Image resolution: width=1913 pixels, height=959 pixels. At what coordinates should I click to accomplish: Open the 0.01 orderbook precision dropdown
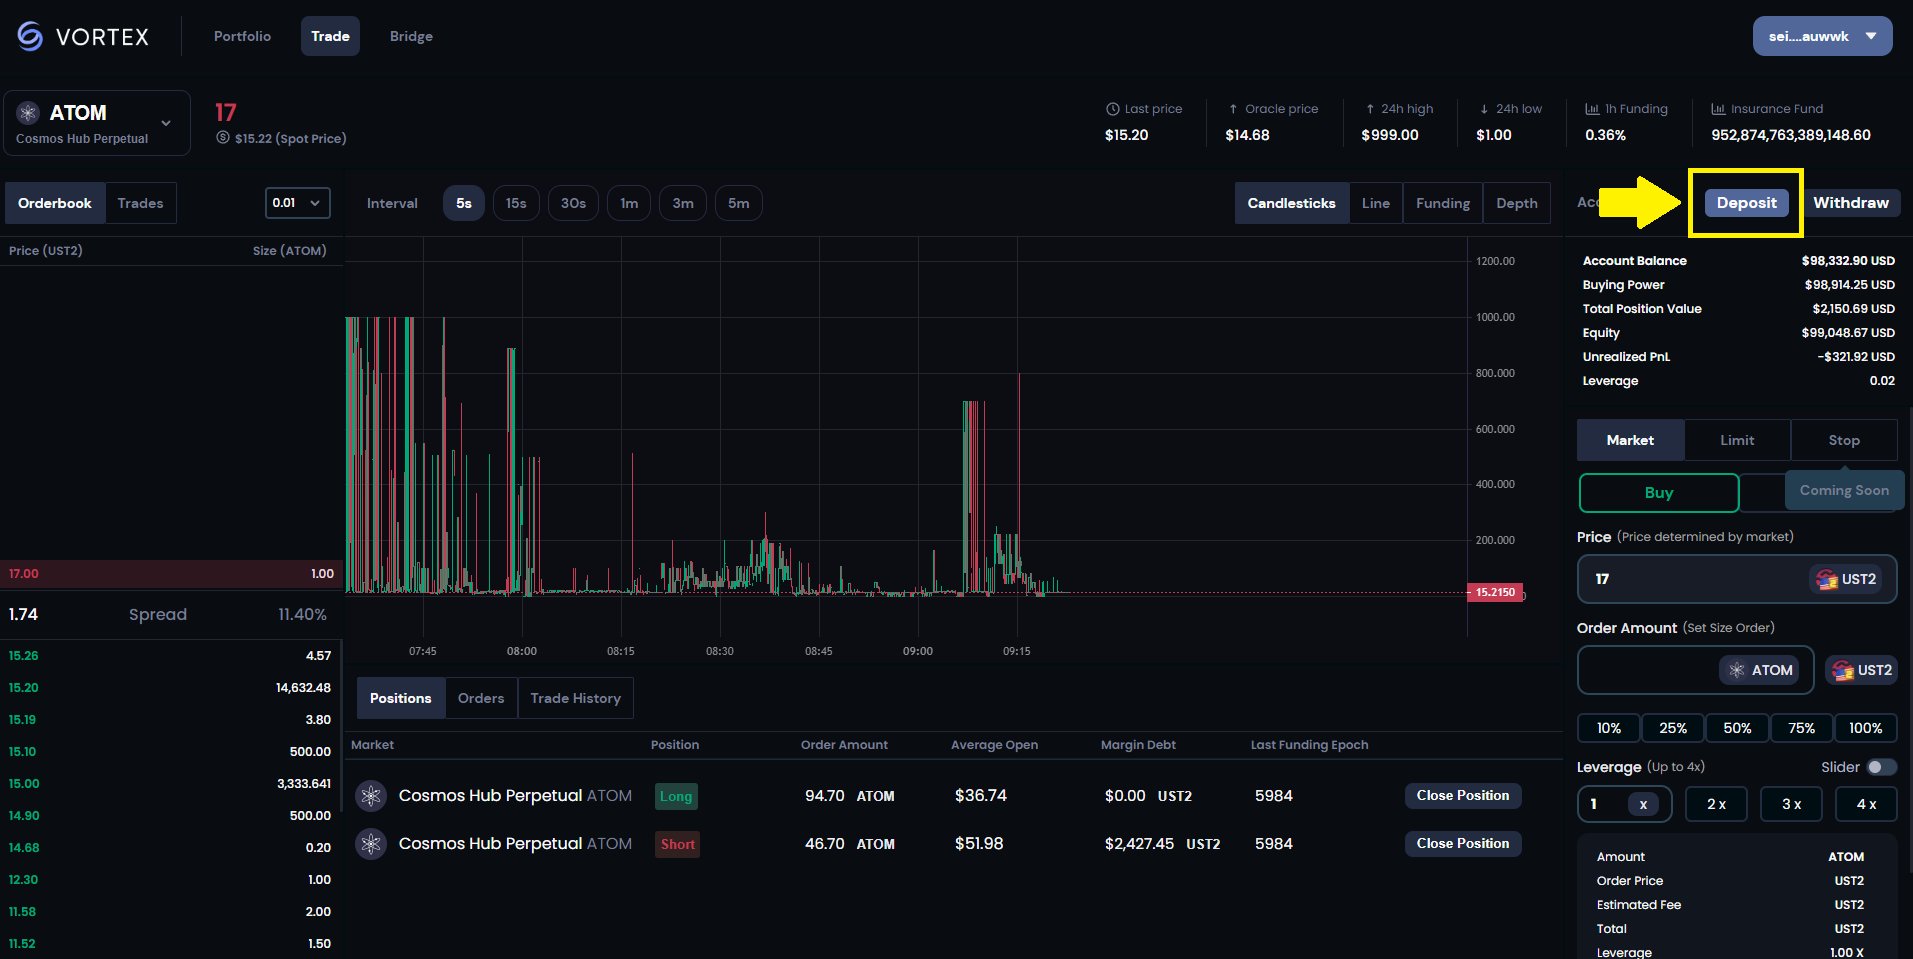(296, 203)
